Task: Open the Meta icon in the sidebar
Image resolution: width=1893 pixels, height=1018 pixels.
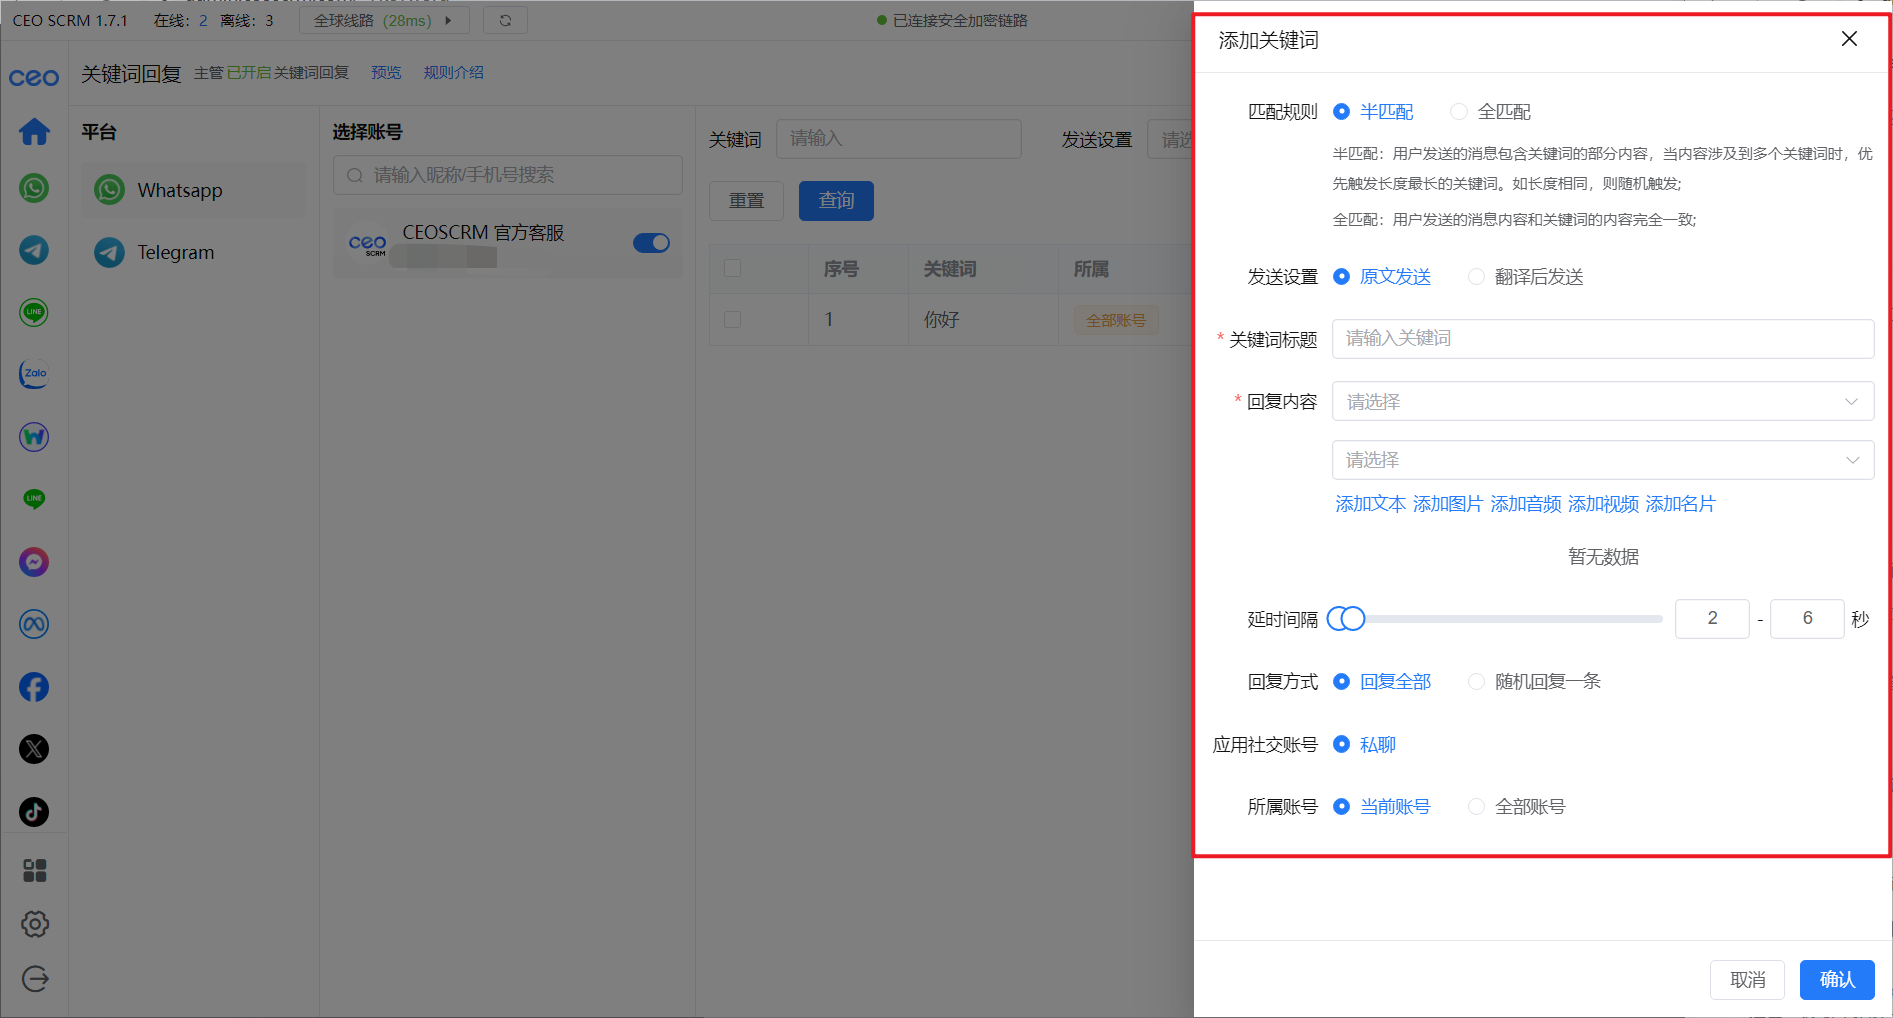Action: coord(34,624)
